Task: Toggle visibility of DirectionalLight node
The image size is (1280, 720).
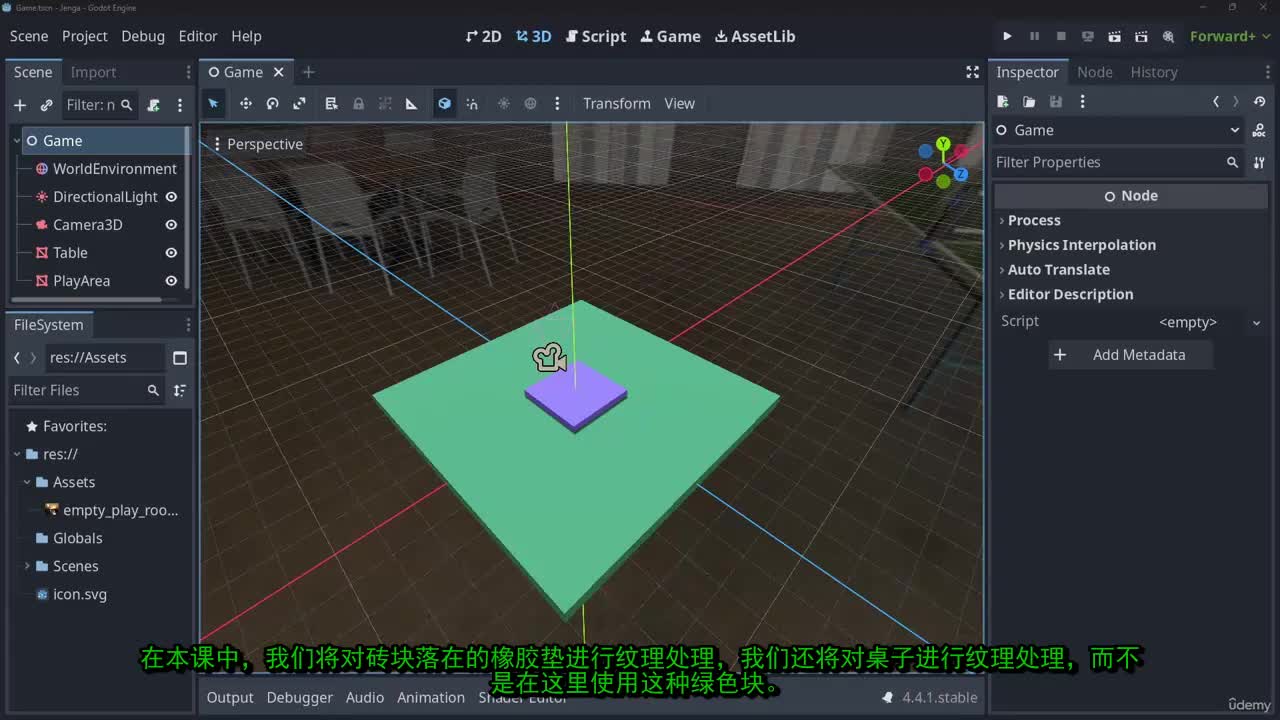Action: (x=171, y=197)
